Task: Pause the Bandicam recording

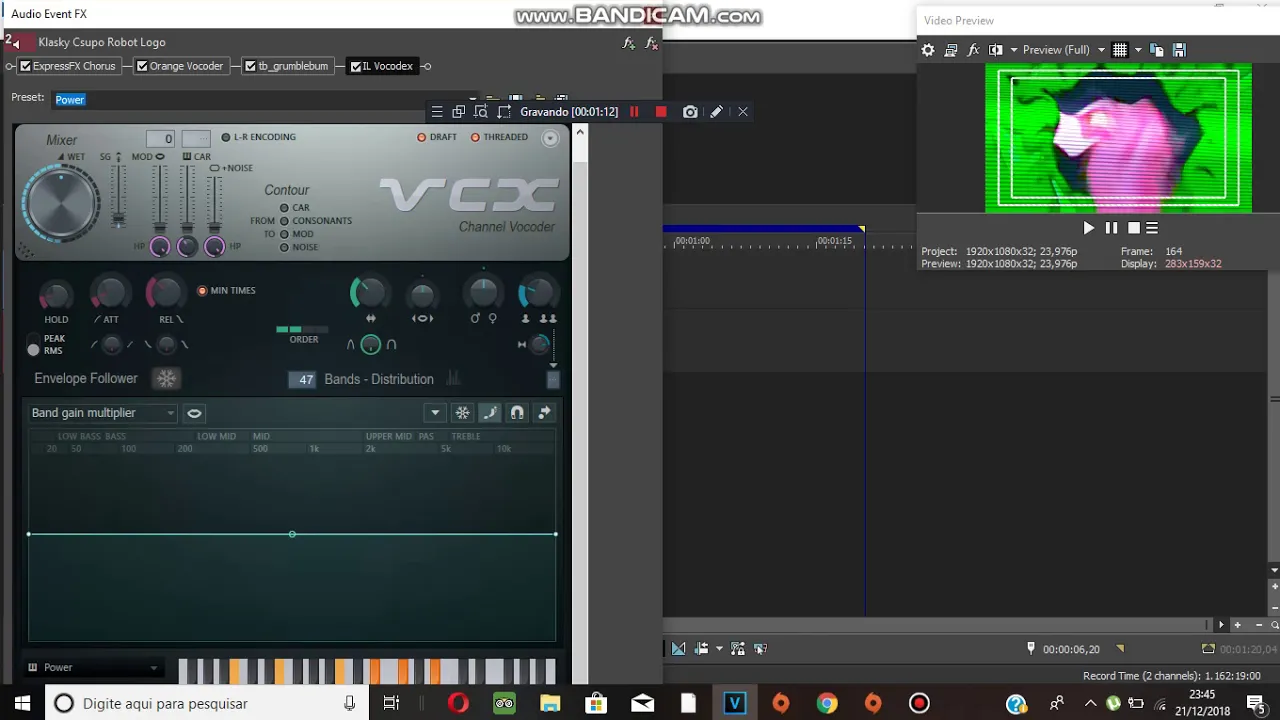Action: point(634,112)
